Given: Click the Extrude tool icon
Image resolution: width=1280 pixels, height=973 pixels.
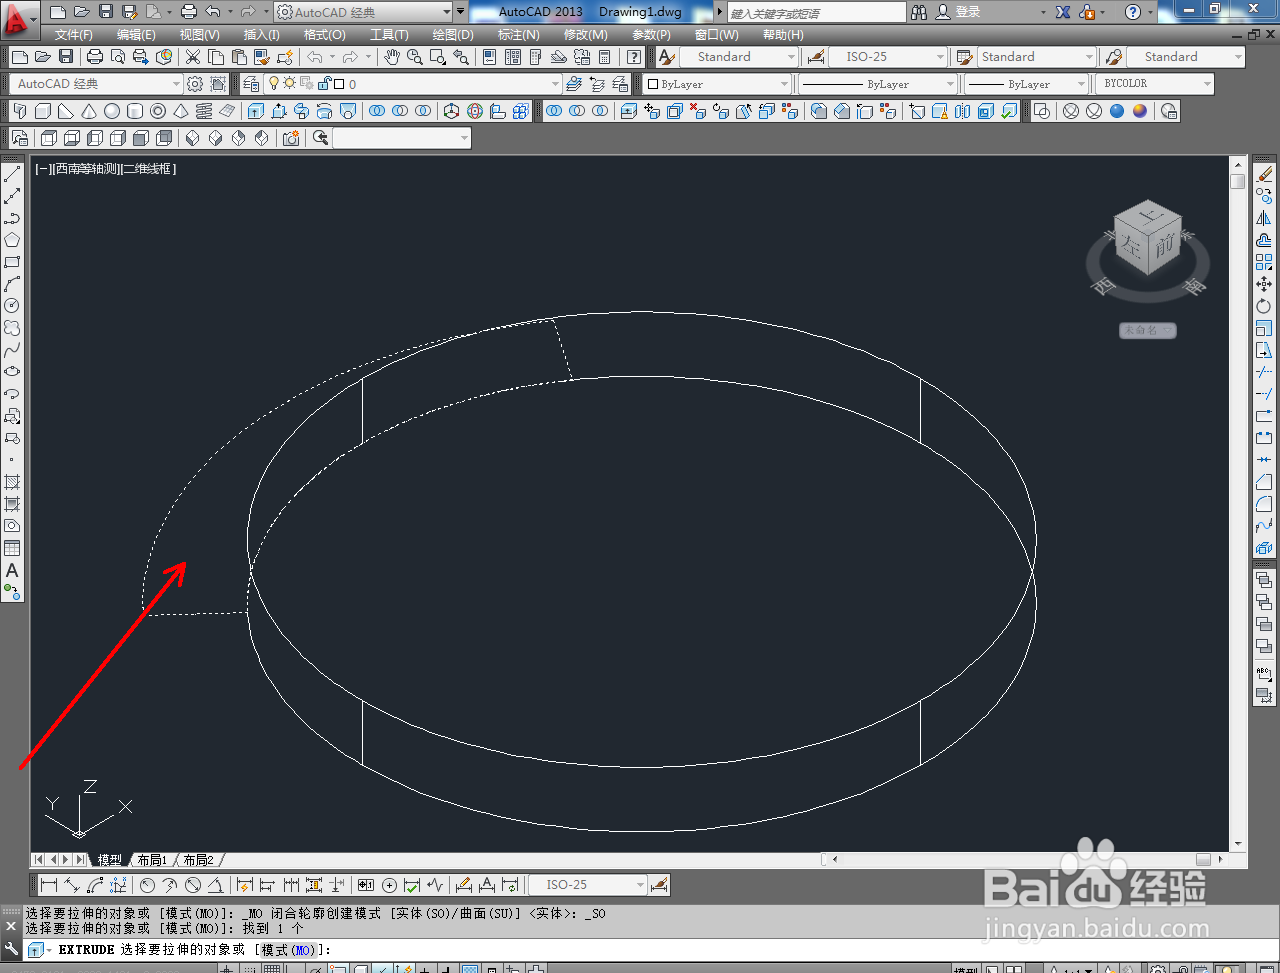Looking at the screenshot, I should tap(256, 111).
